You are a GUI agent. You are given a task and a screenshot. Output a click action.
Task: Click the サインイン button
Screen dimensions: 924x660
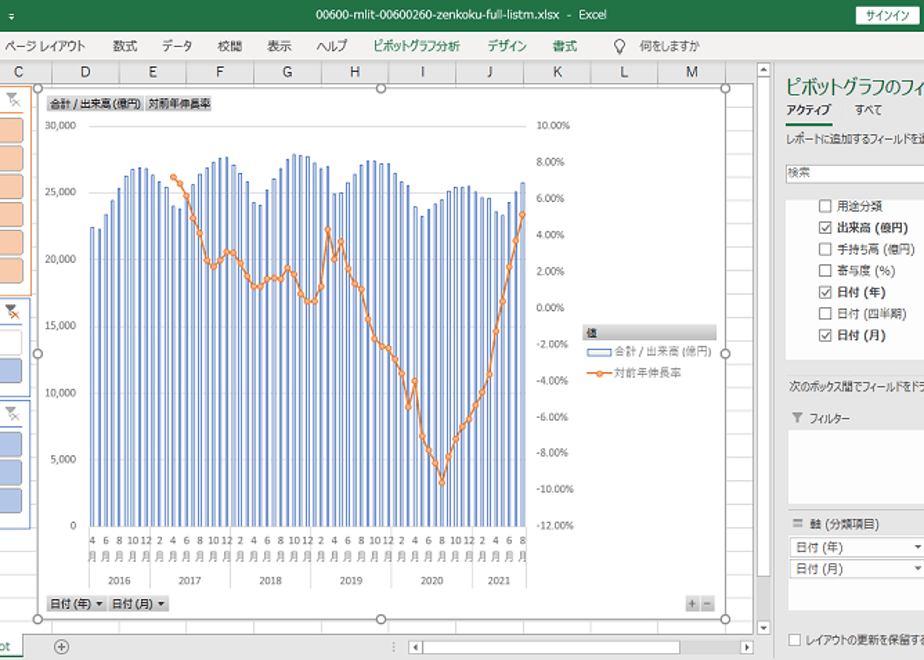tap(887, 15)
